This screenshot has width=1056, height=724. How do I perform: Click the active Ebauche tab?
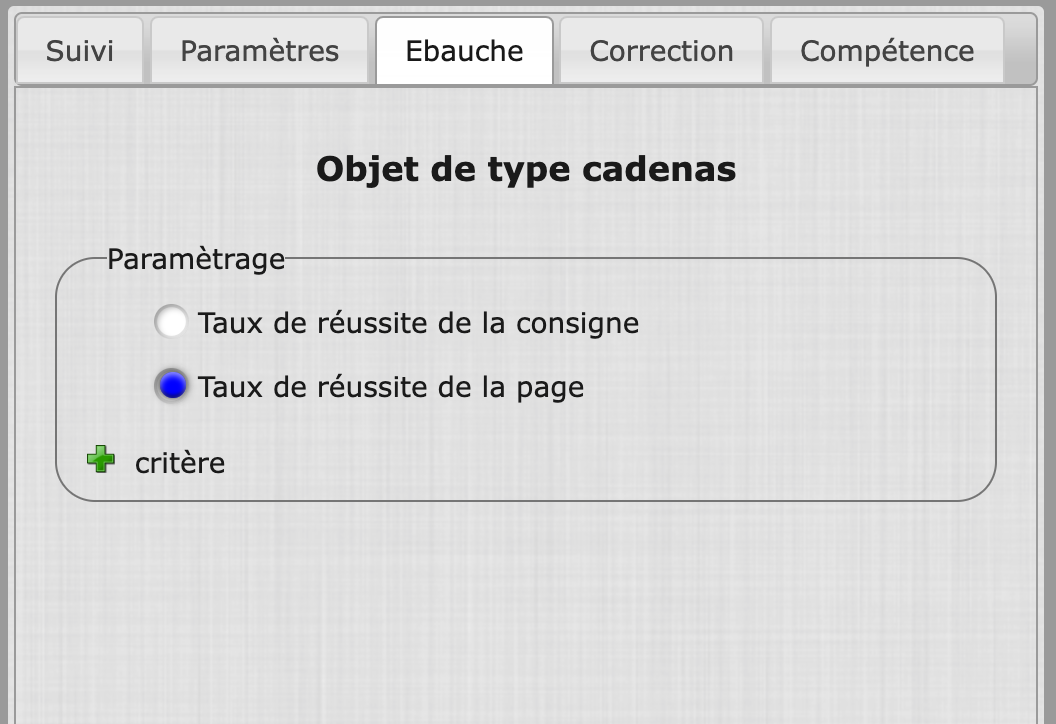pos(464,51)
